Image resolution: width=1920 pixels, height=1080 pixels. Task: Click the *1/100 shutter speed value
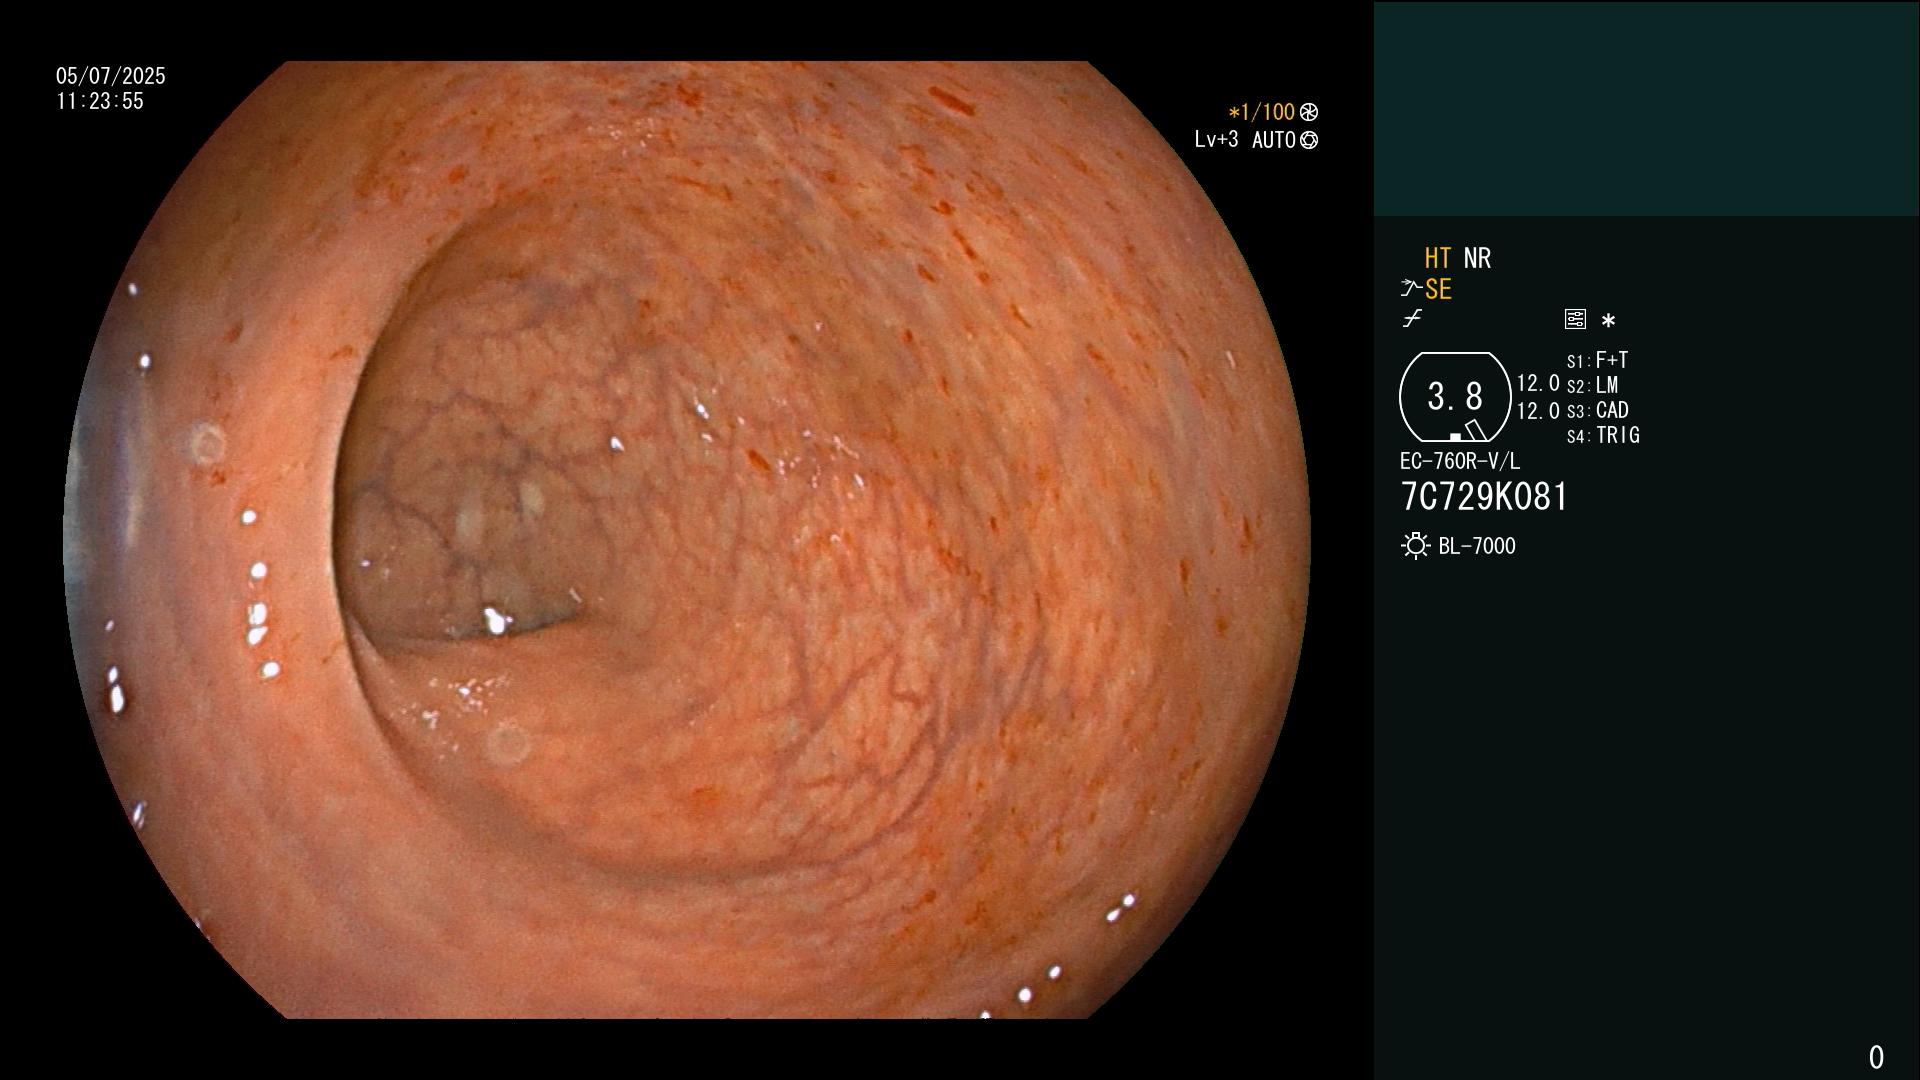click(x=1261, y=112)
